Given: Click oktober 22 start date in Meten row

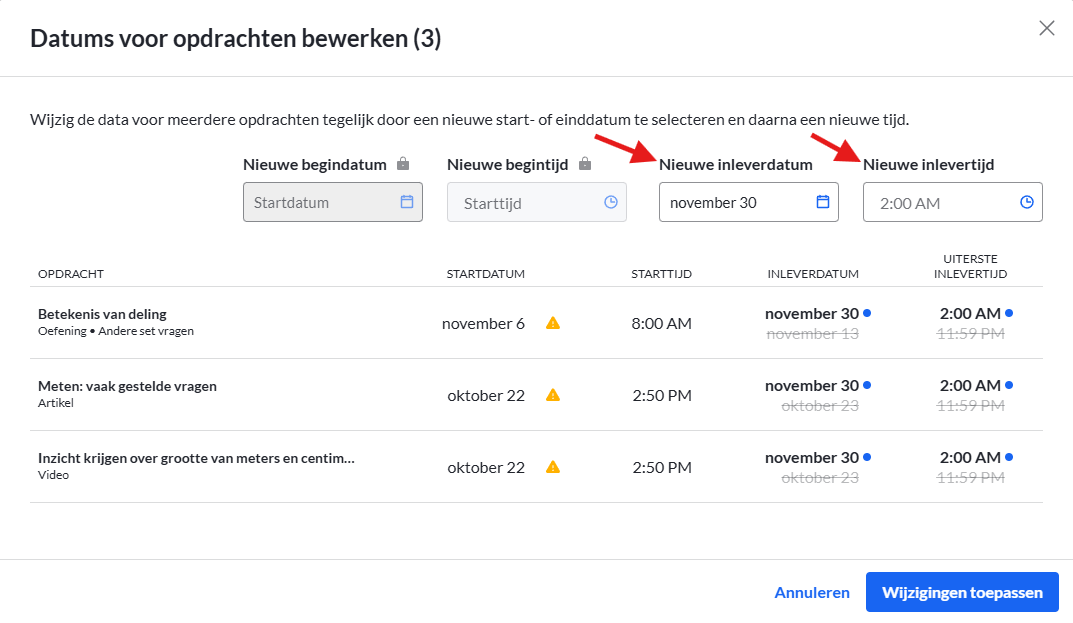Looking at the screenshot, I should pyautogui.click(x=486, y=395).
